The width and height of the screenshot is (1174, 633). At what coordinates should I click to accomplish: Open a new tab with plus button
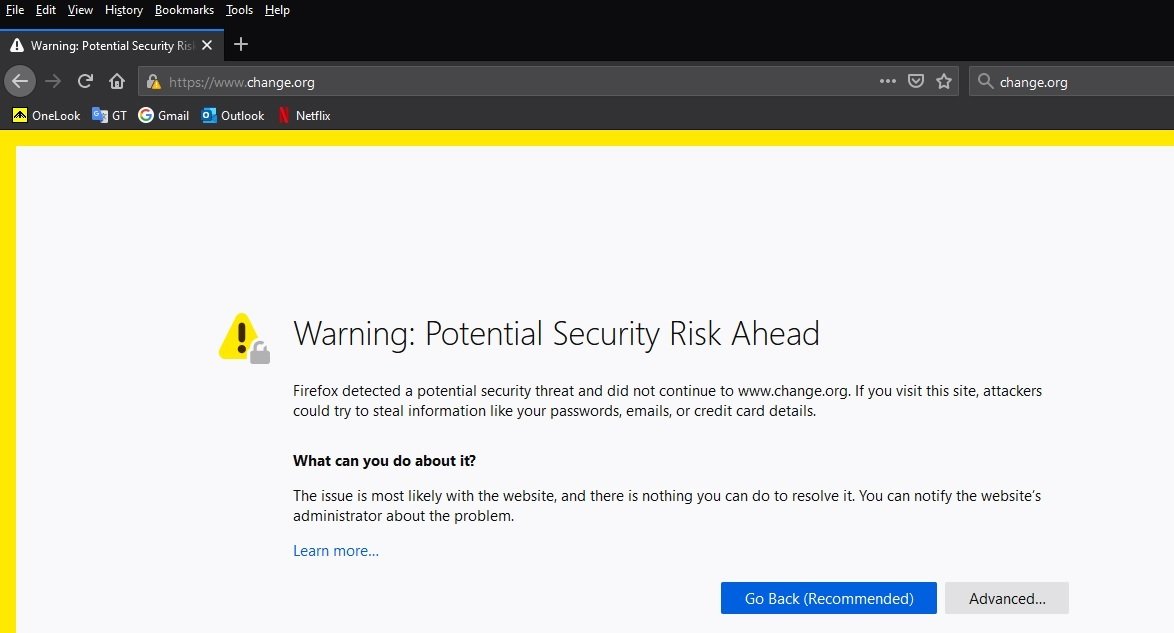tap(240, 44)
